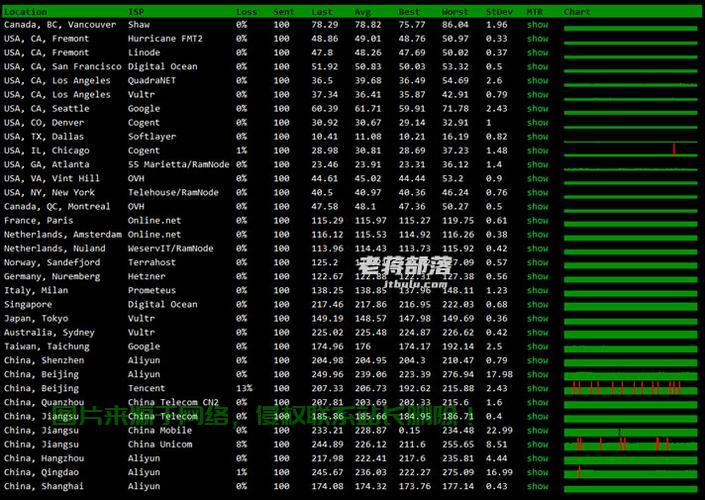Open show link for Shenzhen Aliyun

537,360
